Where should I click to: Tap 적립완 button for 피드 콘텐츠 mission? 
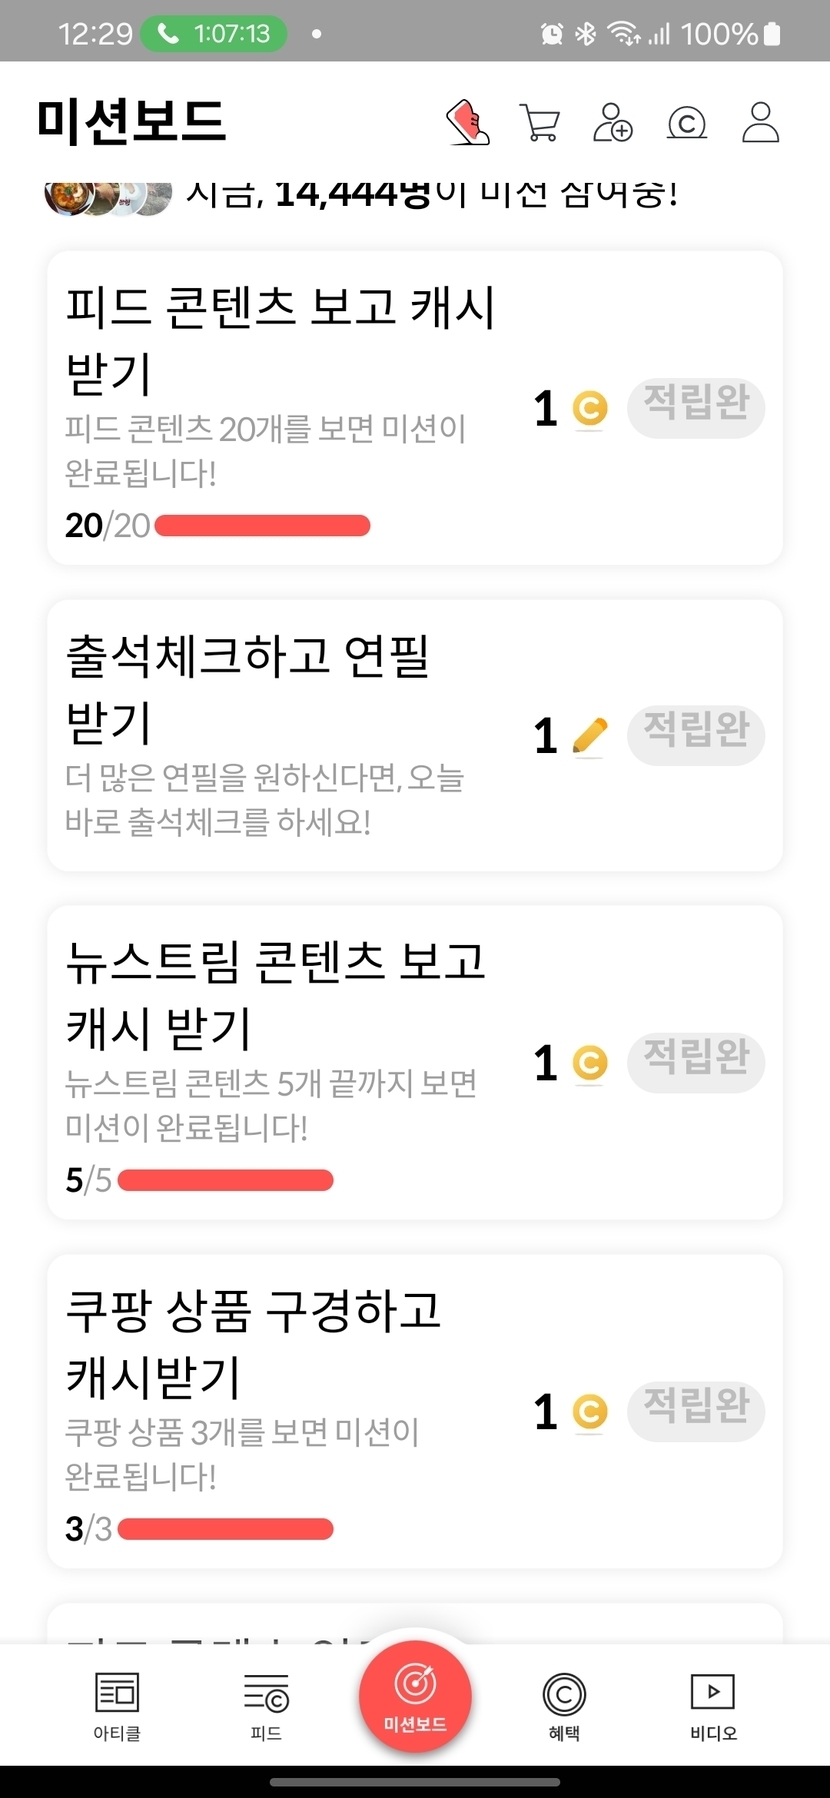tap(696, 407)
